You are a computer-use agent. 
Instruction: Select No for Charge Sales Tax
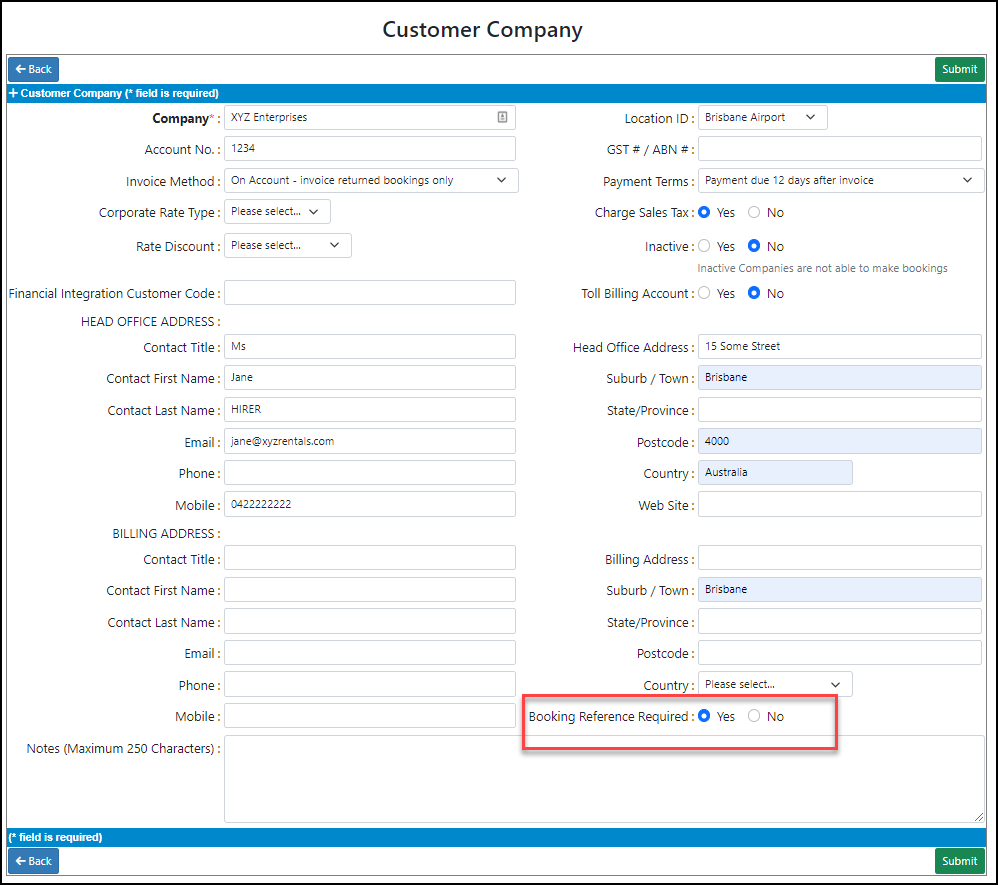(754, 212)
